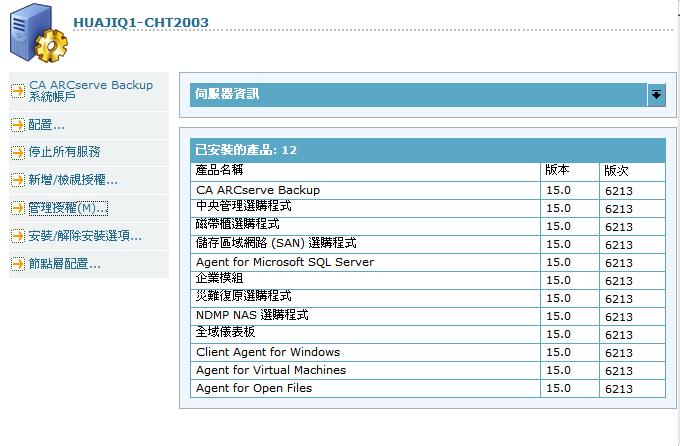Viewport: 680px width, 446px height.
Task: Open 新增/檢視授權... link
Action: pos(73,180)
